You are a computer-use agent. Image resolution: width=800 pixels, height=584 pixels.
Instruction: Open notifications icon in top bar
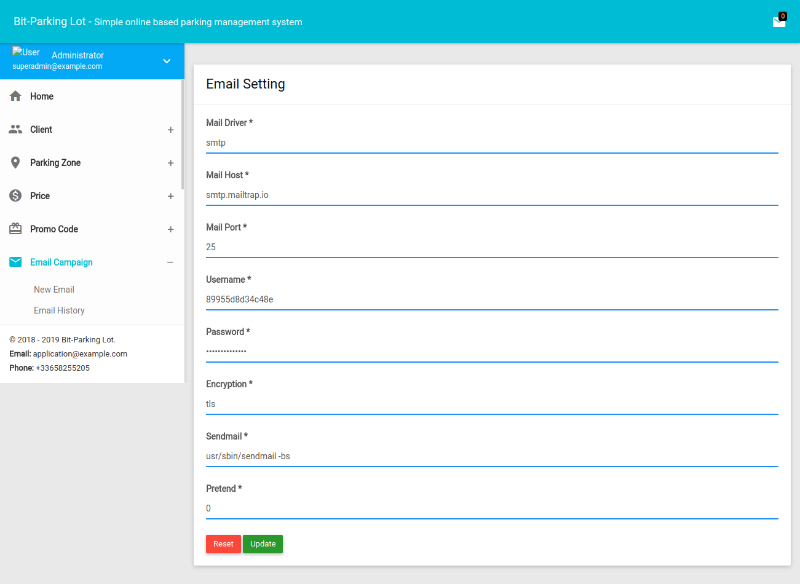coord(779,21)
